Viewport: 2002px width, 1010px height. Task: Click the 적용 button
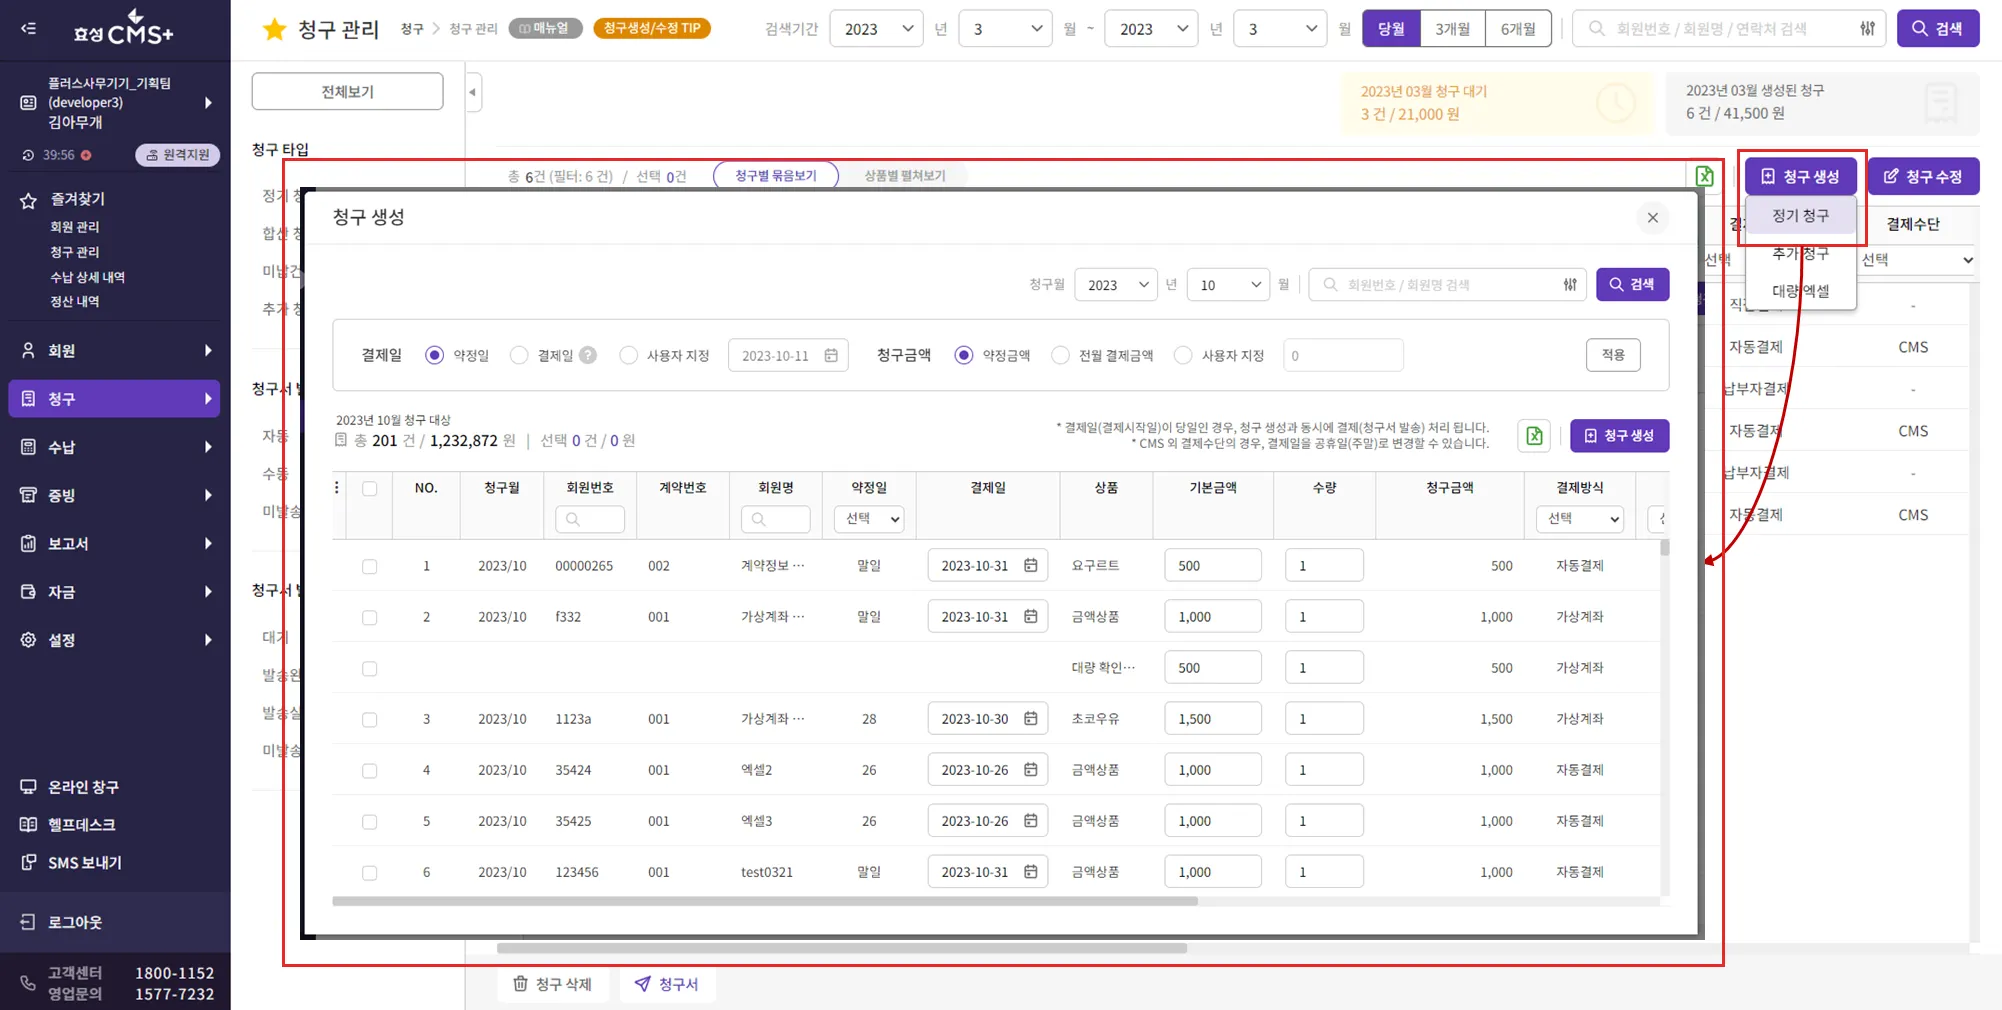point(1612,355)
